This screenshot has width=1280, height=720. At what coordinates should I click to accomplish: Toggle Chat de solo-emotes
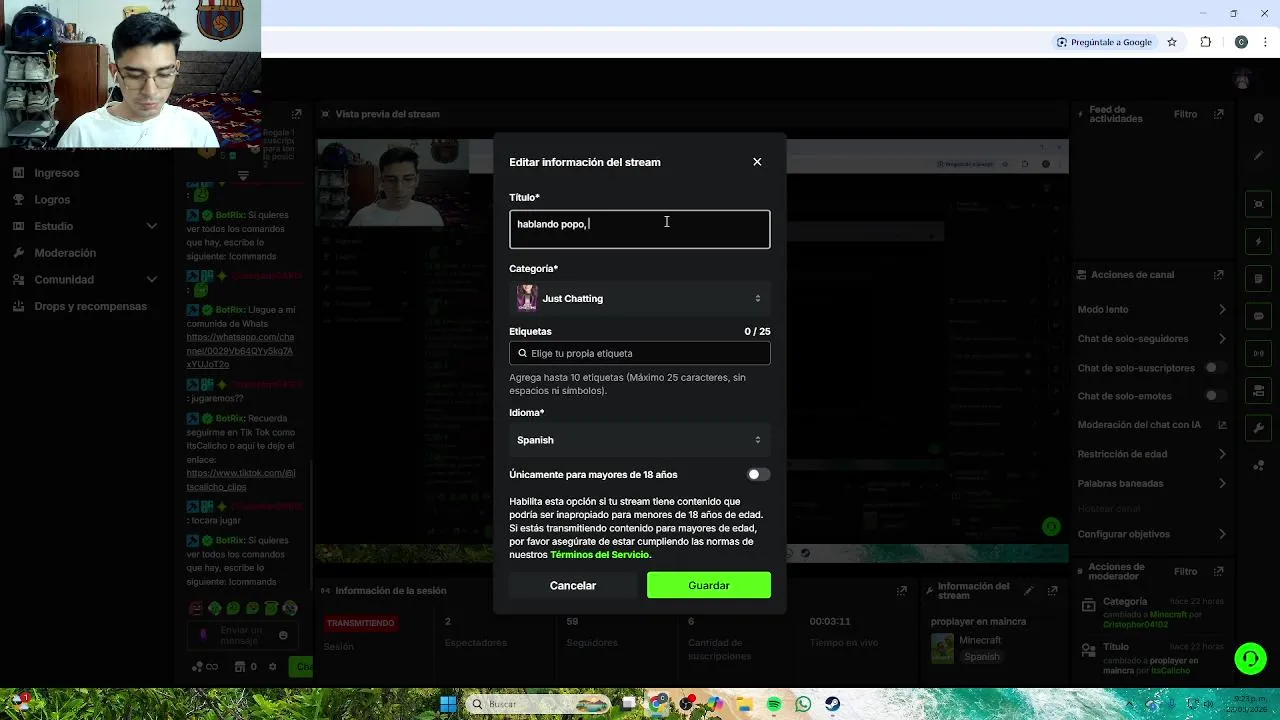1214,396
